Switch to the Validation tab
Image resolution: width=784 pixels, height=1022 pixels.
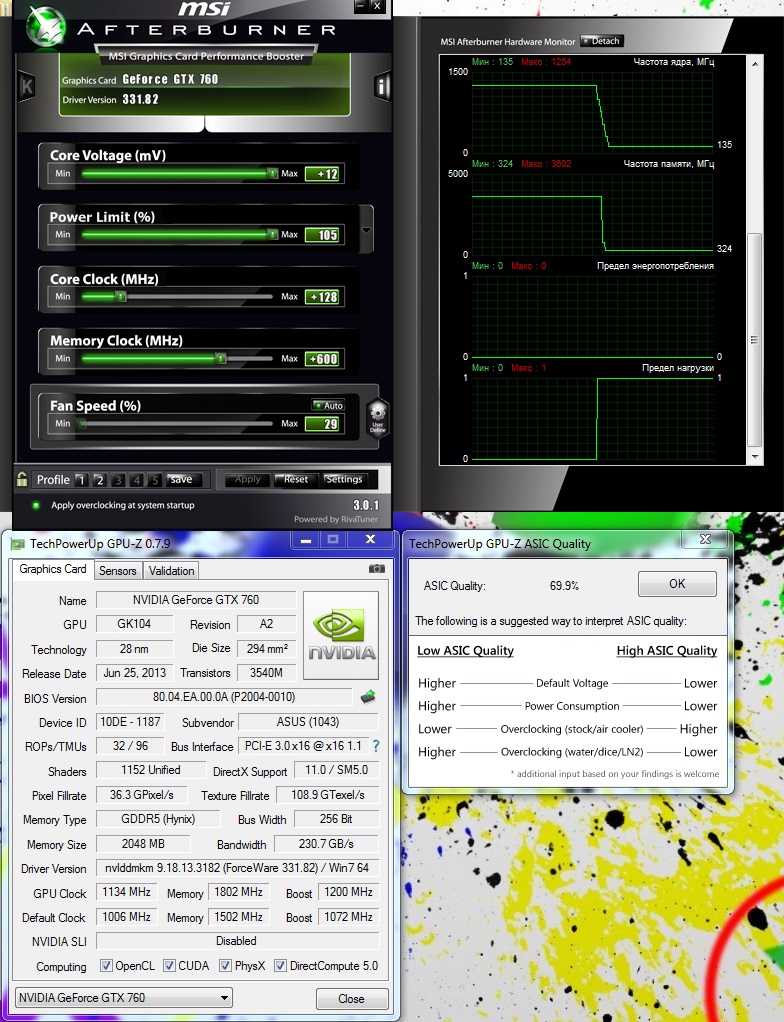pyautogui.click(x=171, y=570)
